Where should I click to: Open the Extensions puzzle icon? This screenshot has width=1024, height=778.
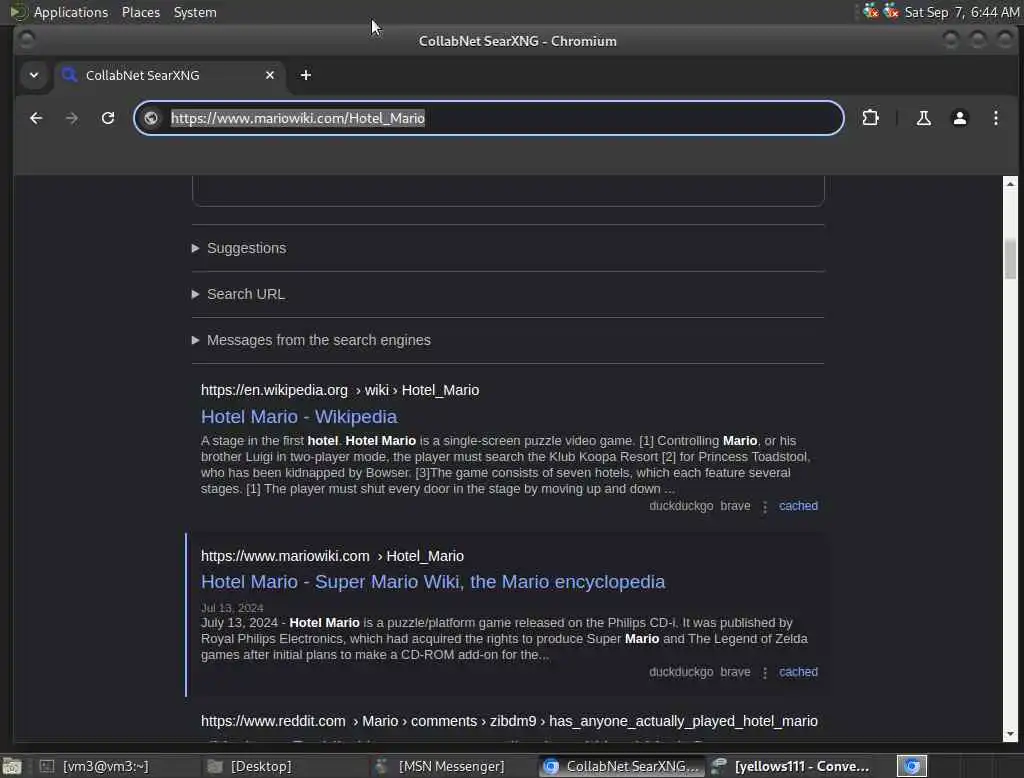click(x=871, y=118)
